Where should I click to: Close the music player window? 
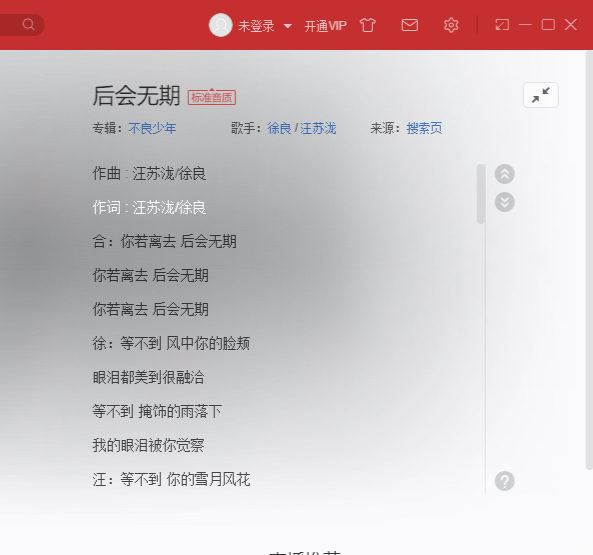tap(571, 25)
